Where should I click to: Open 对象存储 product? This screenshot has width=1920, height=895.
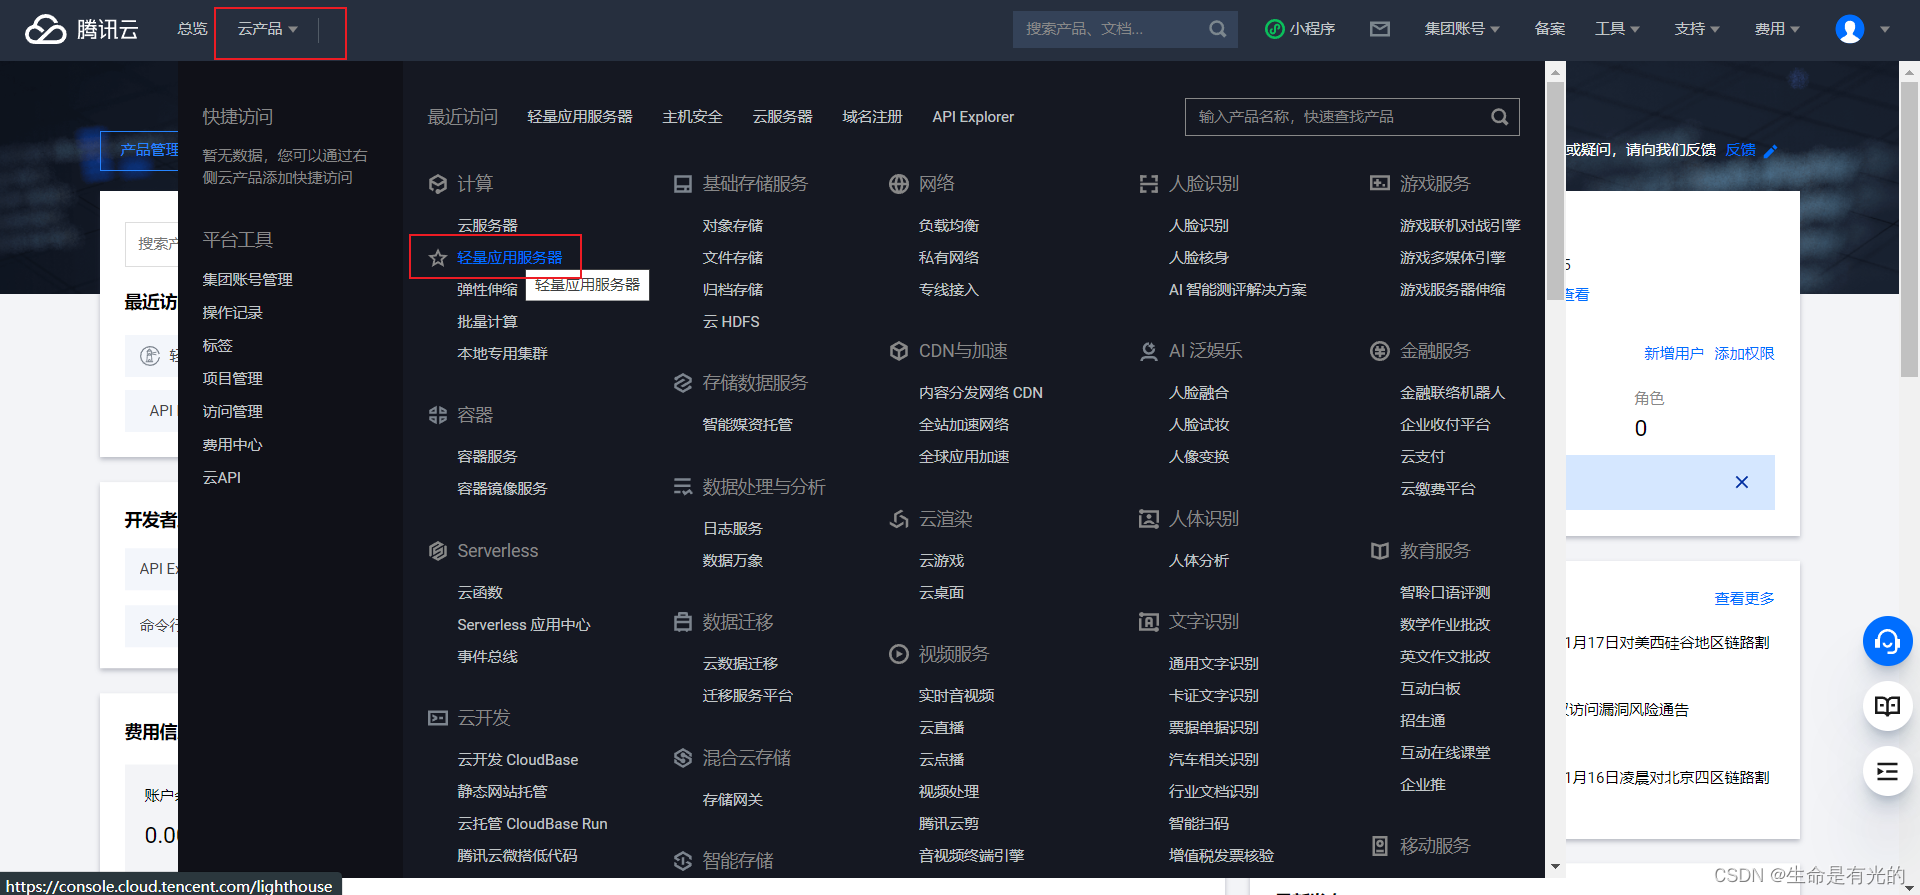click(732, 226)
